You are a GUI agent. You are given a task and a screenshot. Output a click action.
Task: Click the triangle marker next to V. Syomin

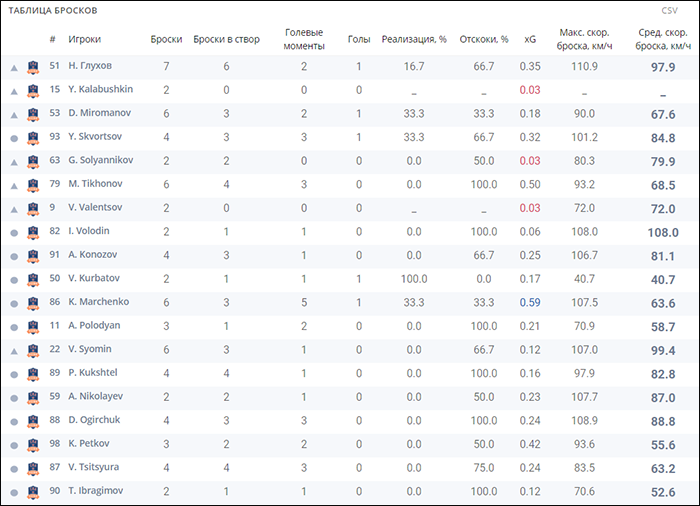click(14, 348)
